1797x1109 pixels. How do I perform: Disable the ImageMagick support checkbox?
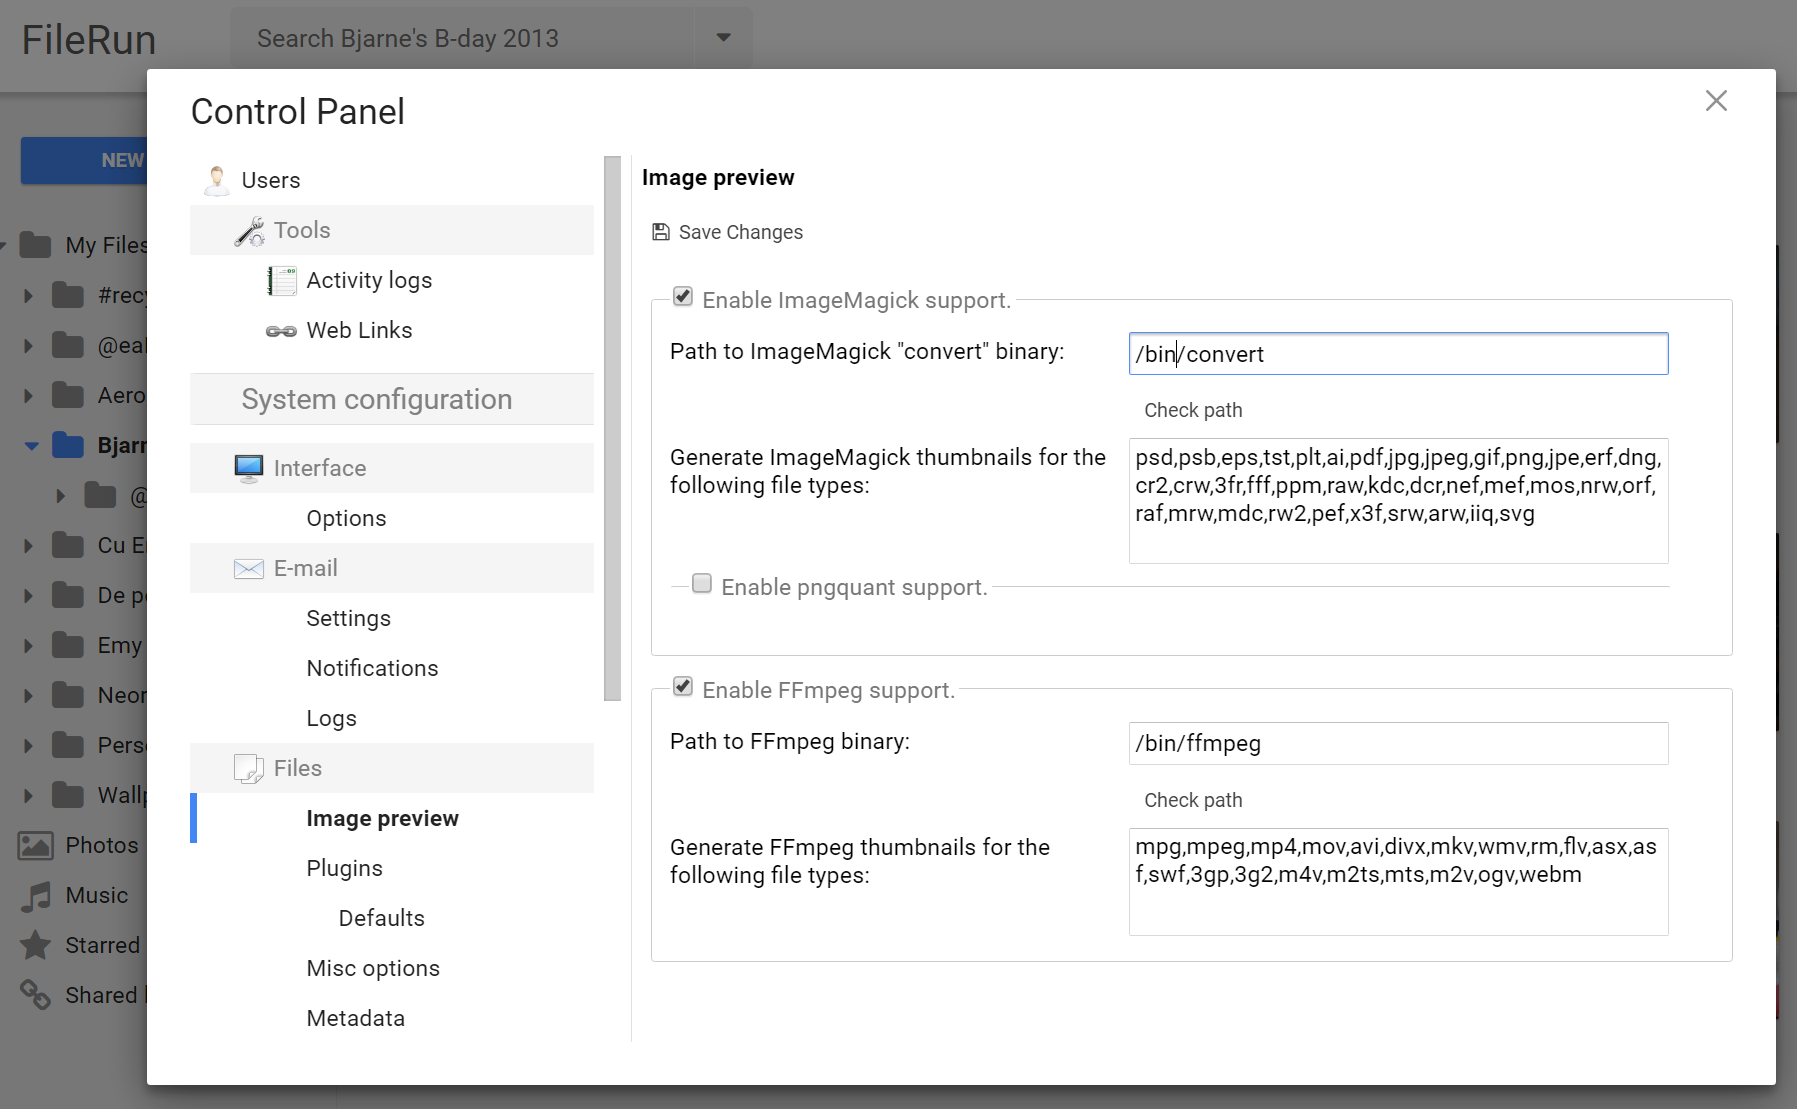pos(683,297)
